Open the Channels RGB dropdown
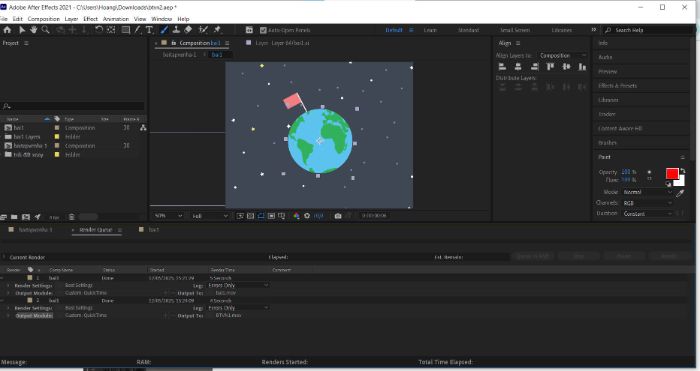Screen dimensions: 700x371 click(647, 203)
